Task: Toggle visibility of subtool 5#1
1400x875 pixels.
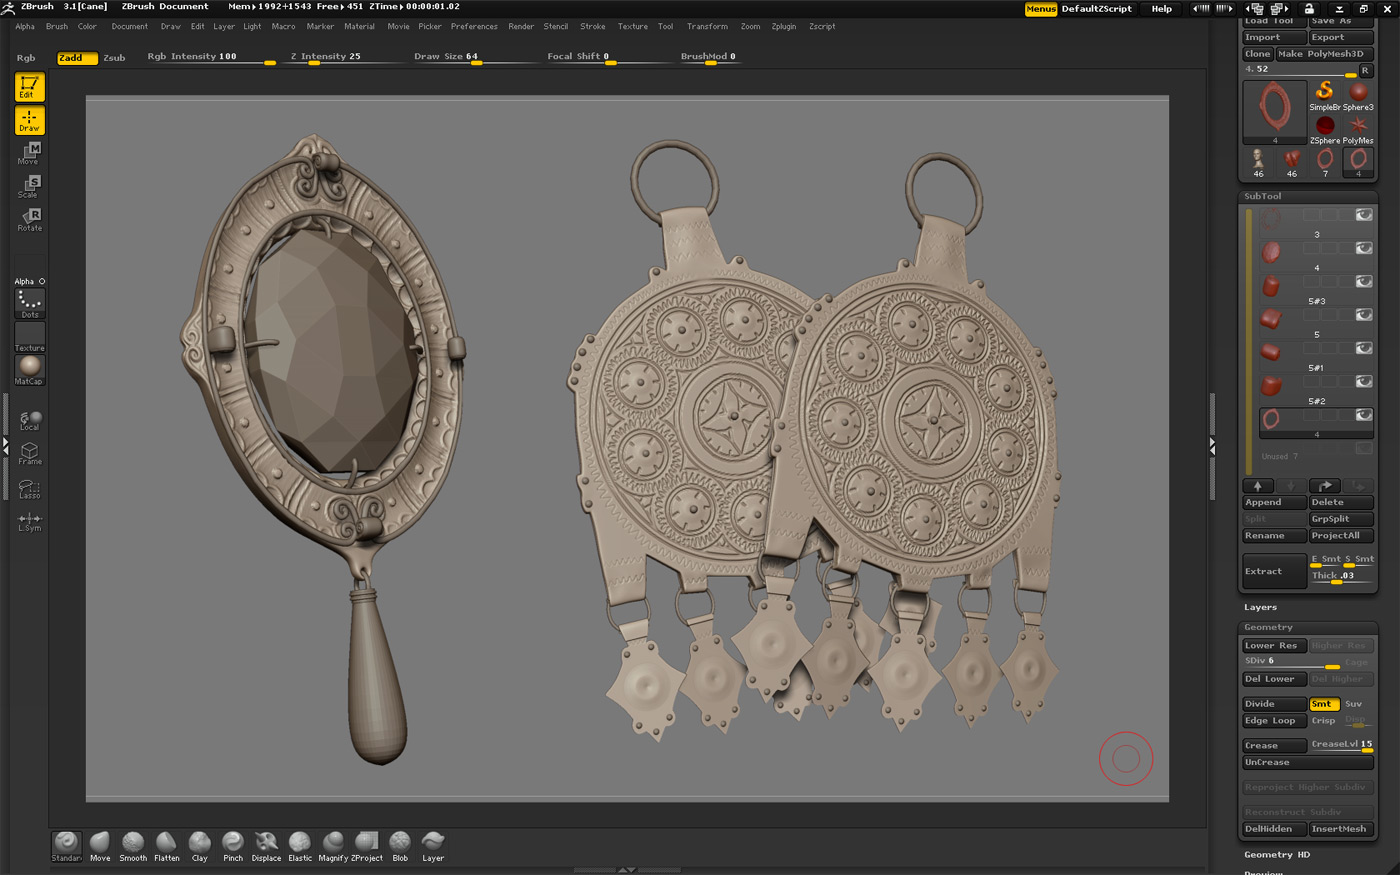Action: [x=1364, y=348]
